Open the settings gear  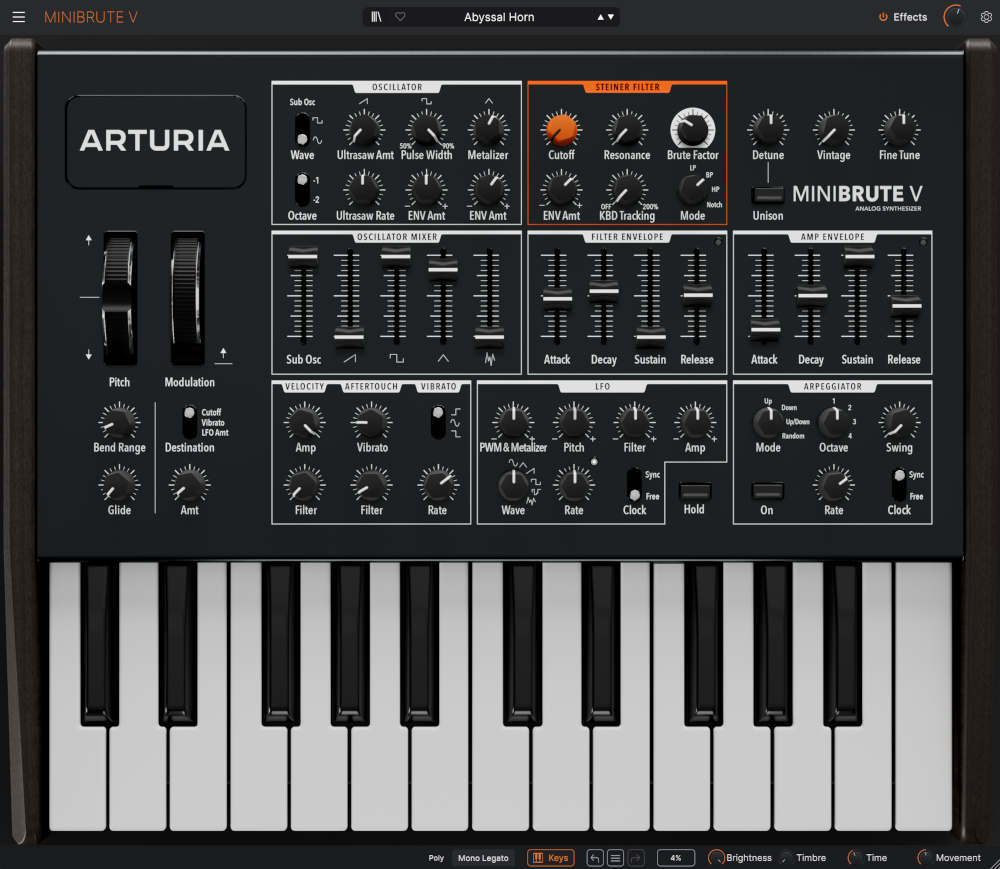(x=985, y=16)
